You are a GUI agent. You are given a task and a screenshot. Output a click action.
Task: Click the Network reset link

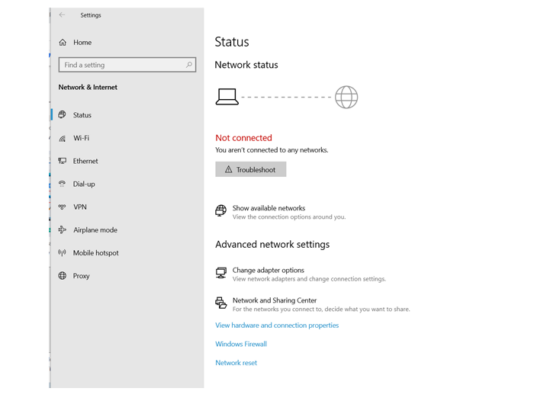coord(236,363)
